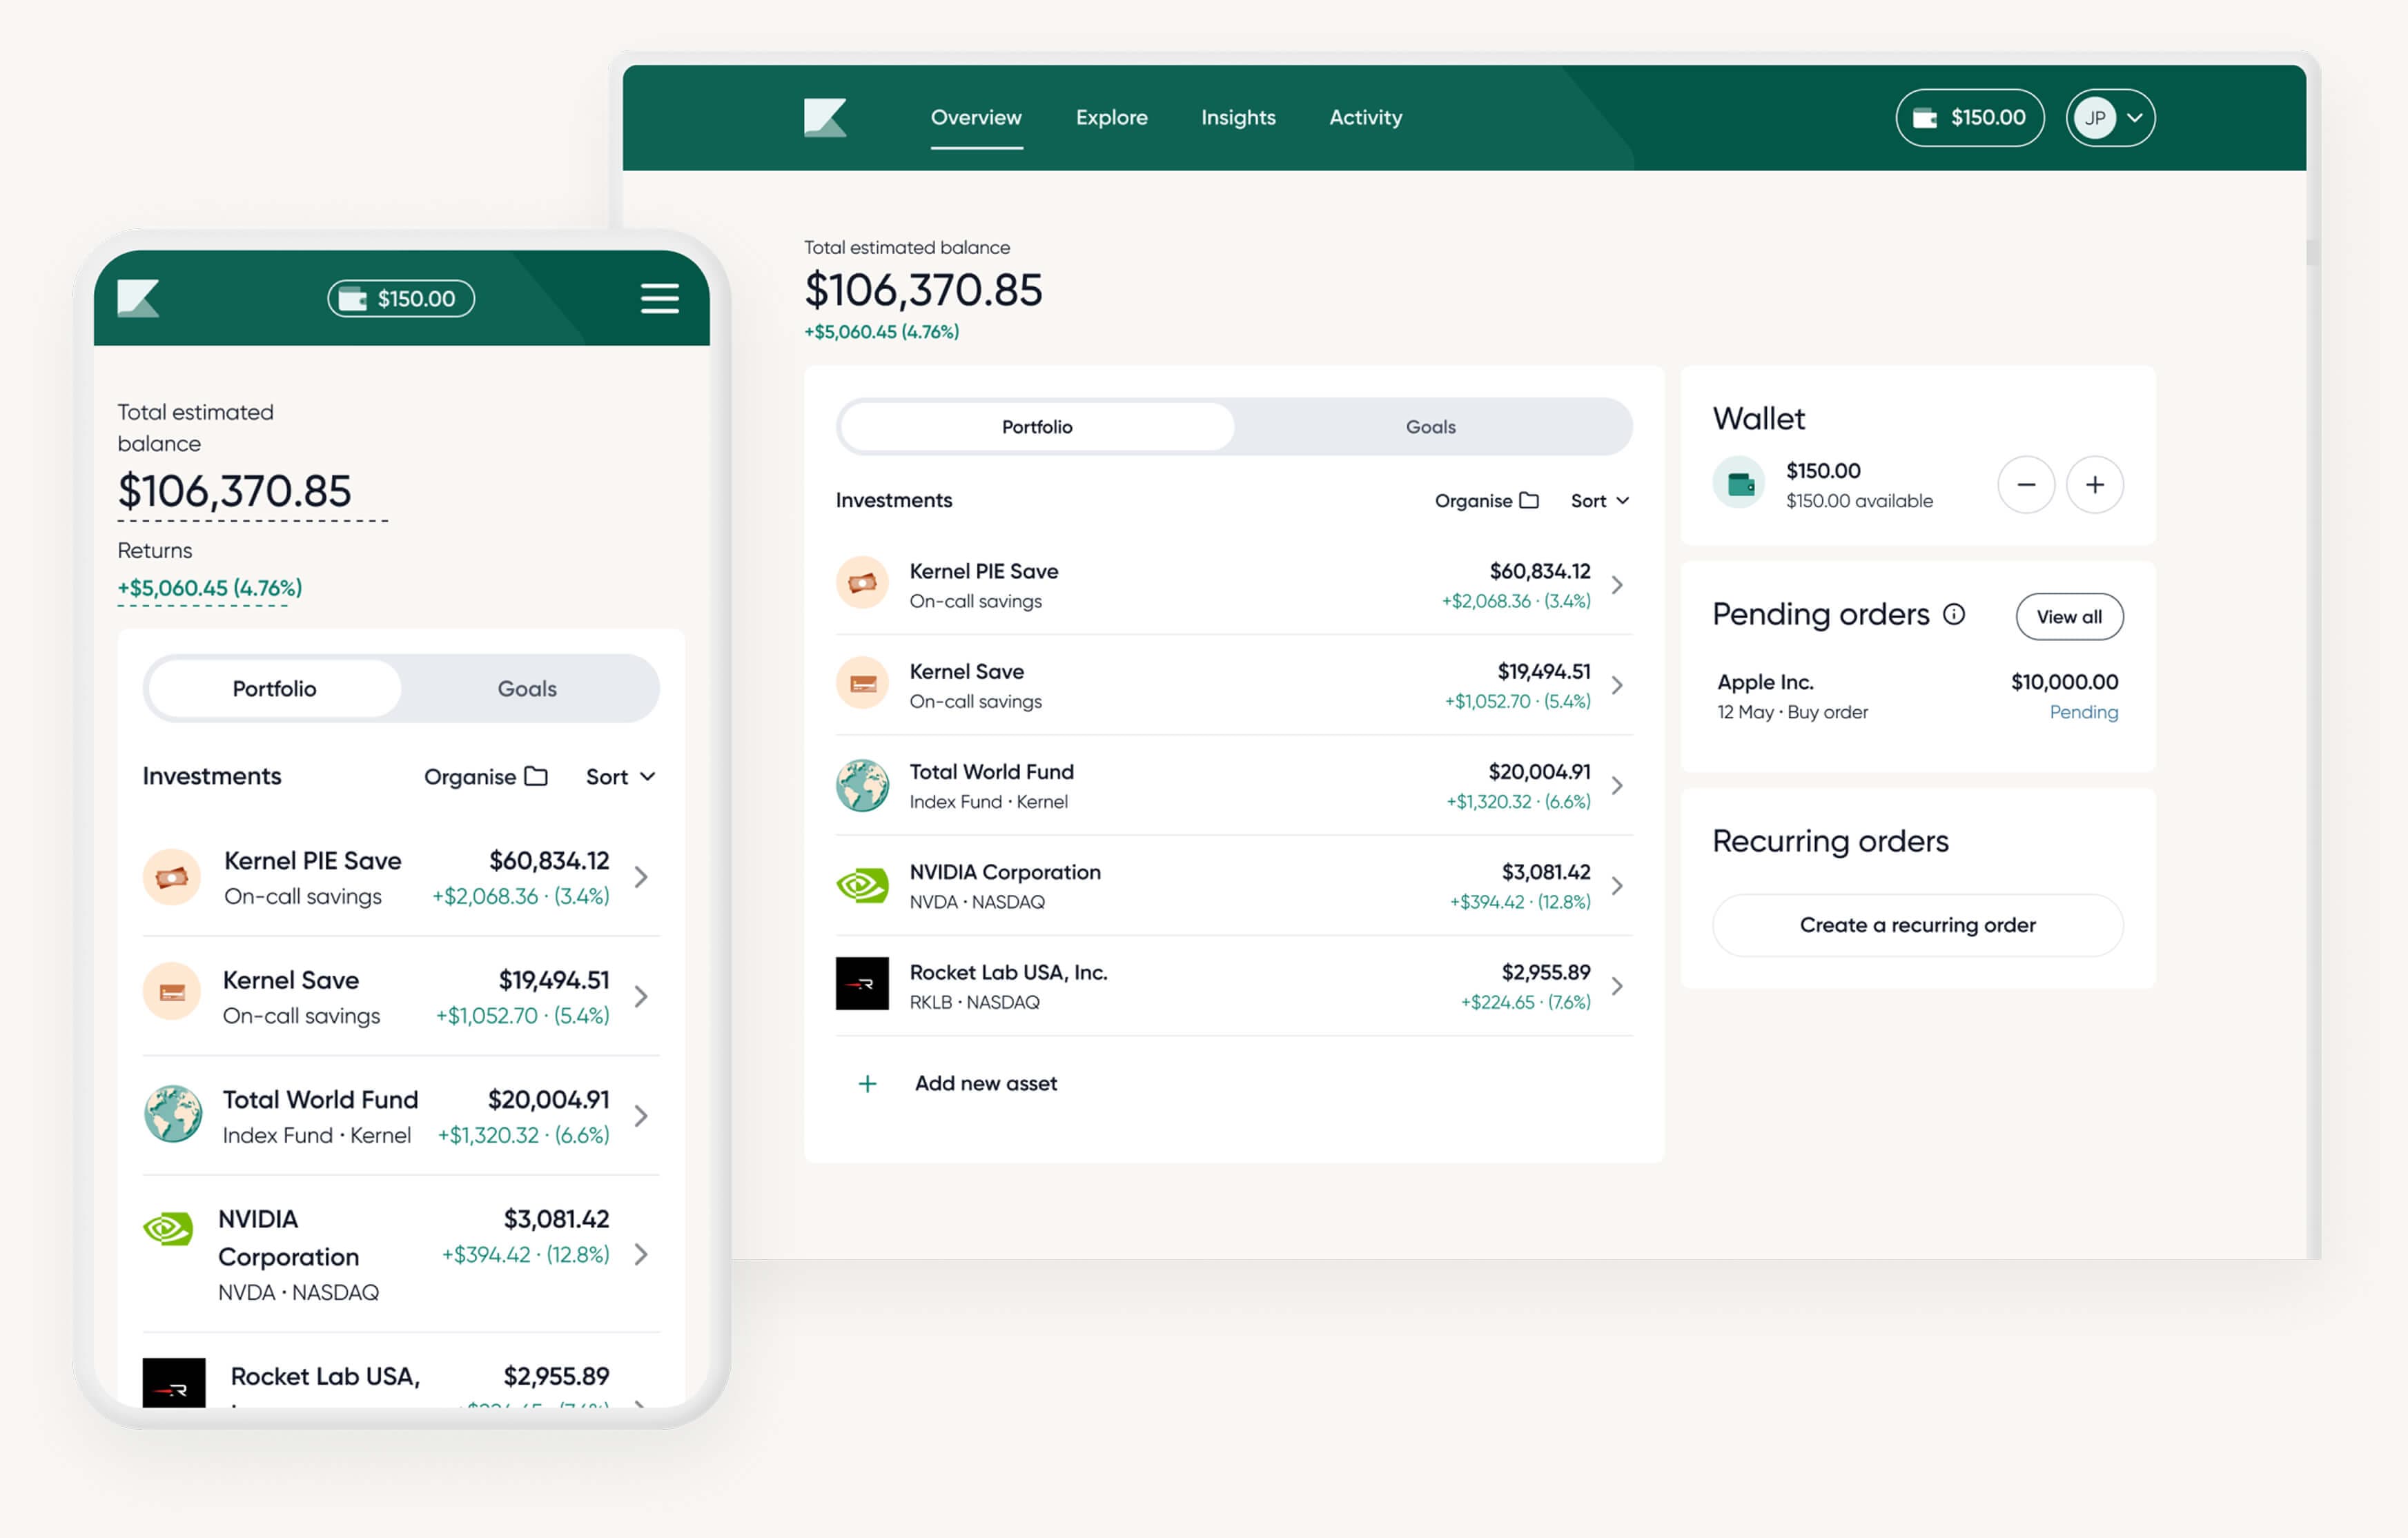Screen dimensions: 2408x1538
Task: Go to the Overview tab
Action: (x=976, y=118)
